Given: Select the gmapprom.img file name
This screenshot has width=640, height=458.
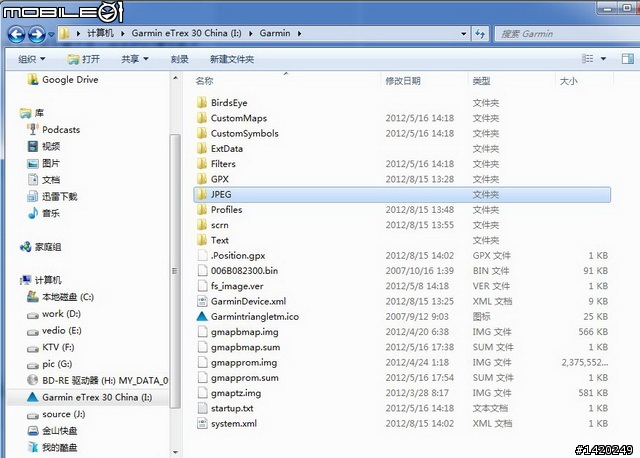Looking at the screenshot, I should (244, 362).
